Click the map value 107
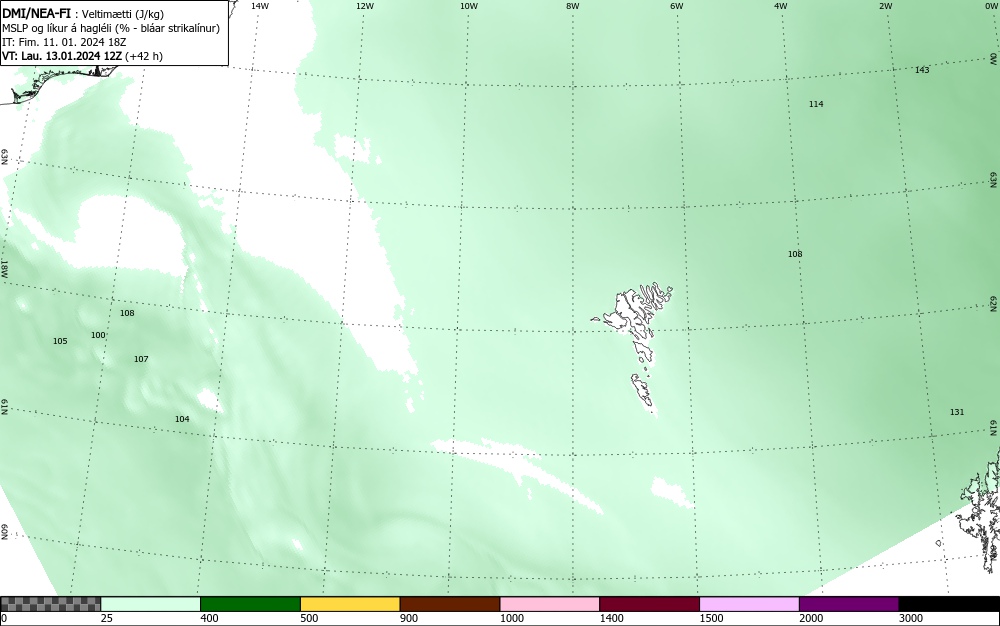This screenshot has width=1000, height=626. pos(141,359)
